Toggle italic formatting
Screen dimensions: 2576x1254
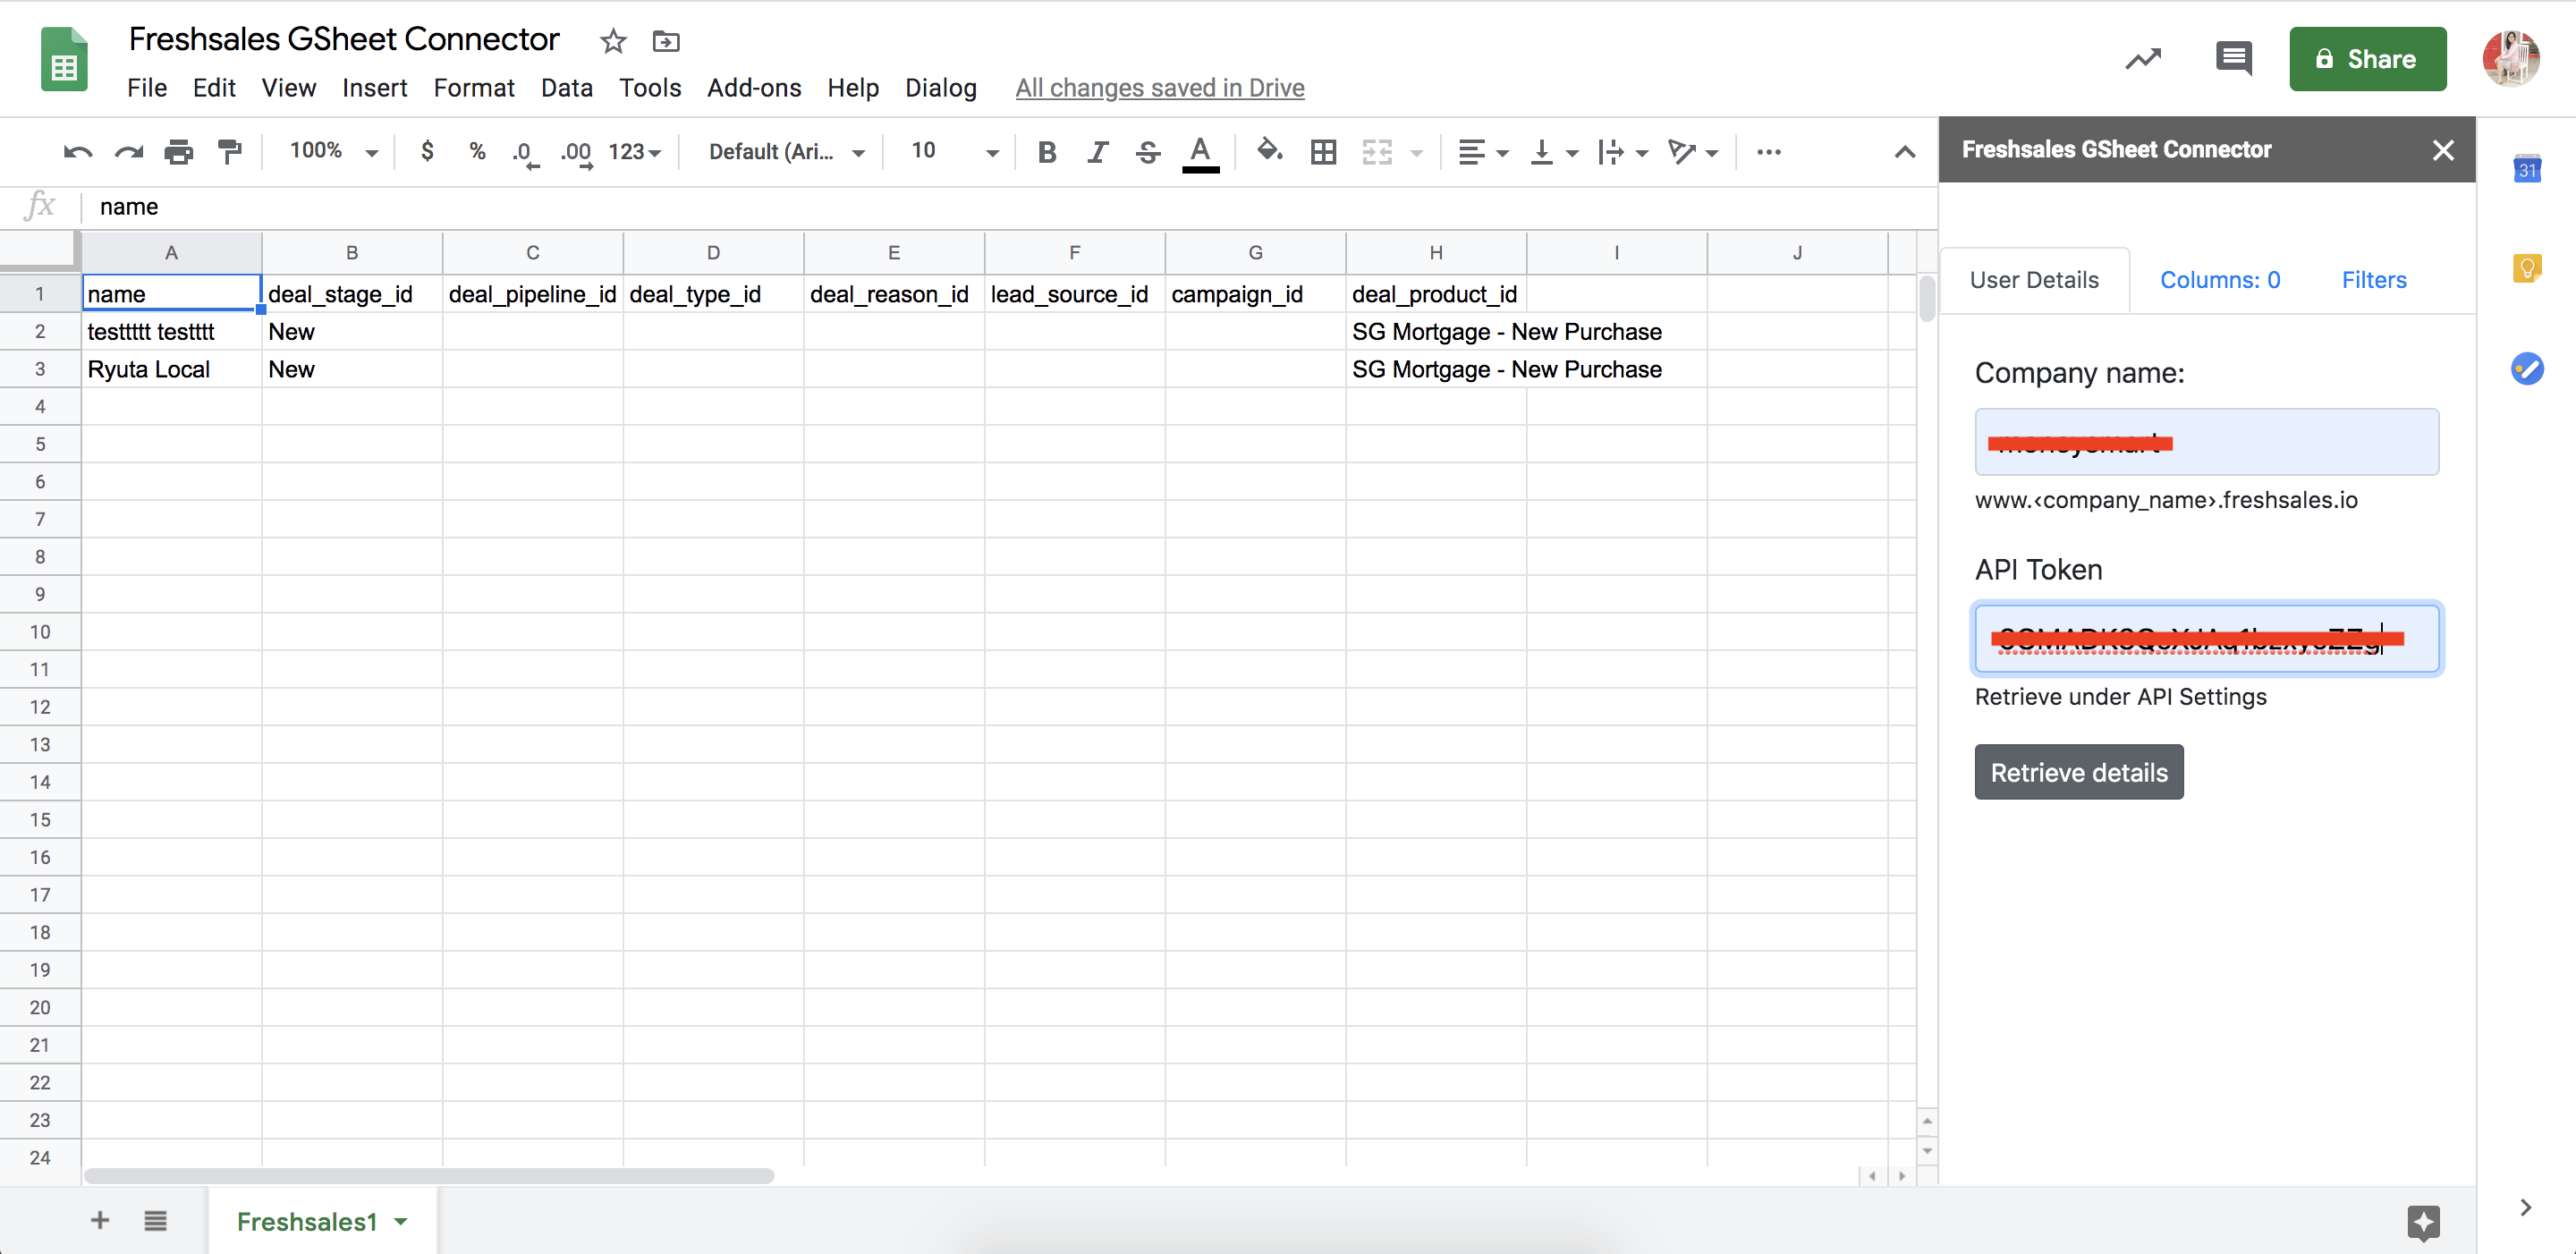[1097, 152]
